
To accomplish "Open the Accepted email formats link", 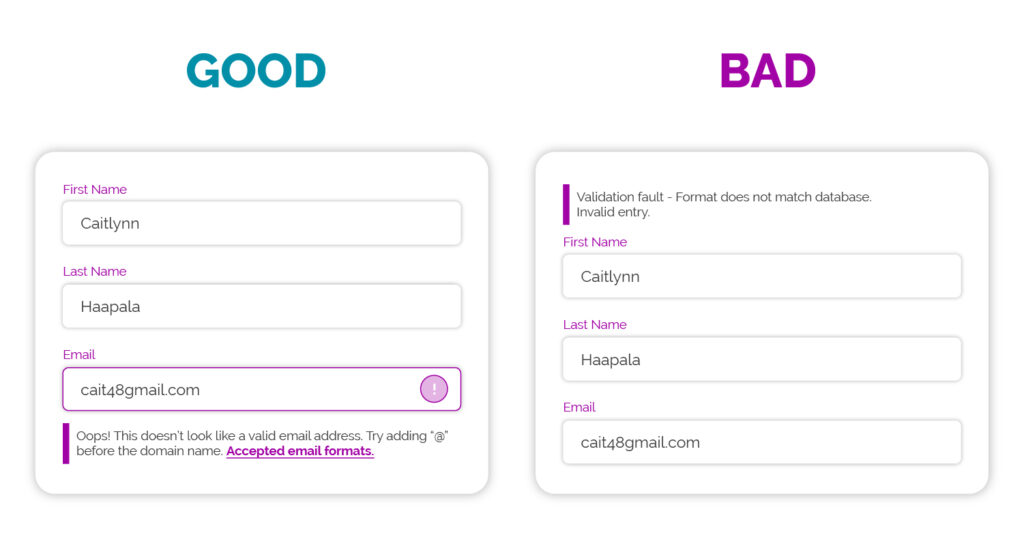I will tap(300, 451).
